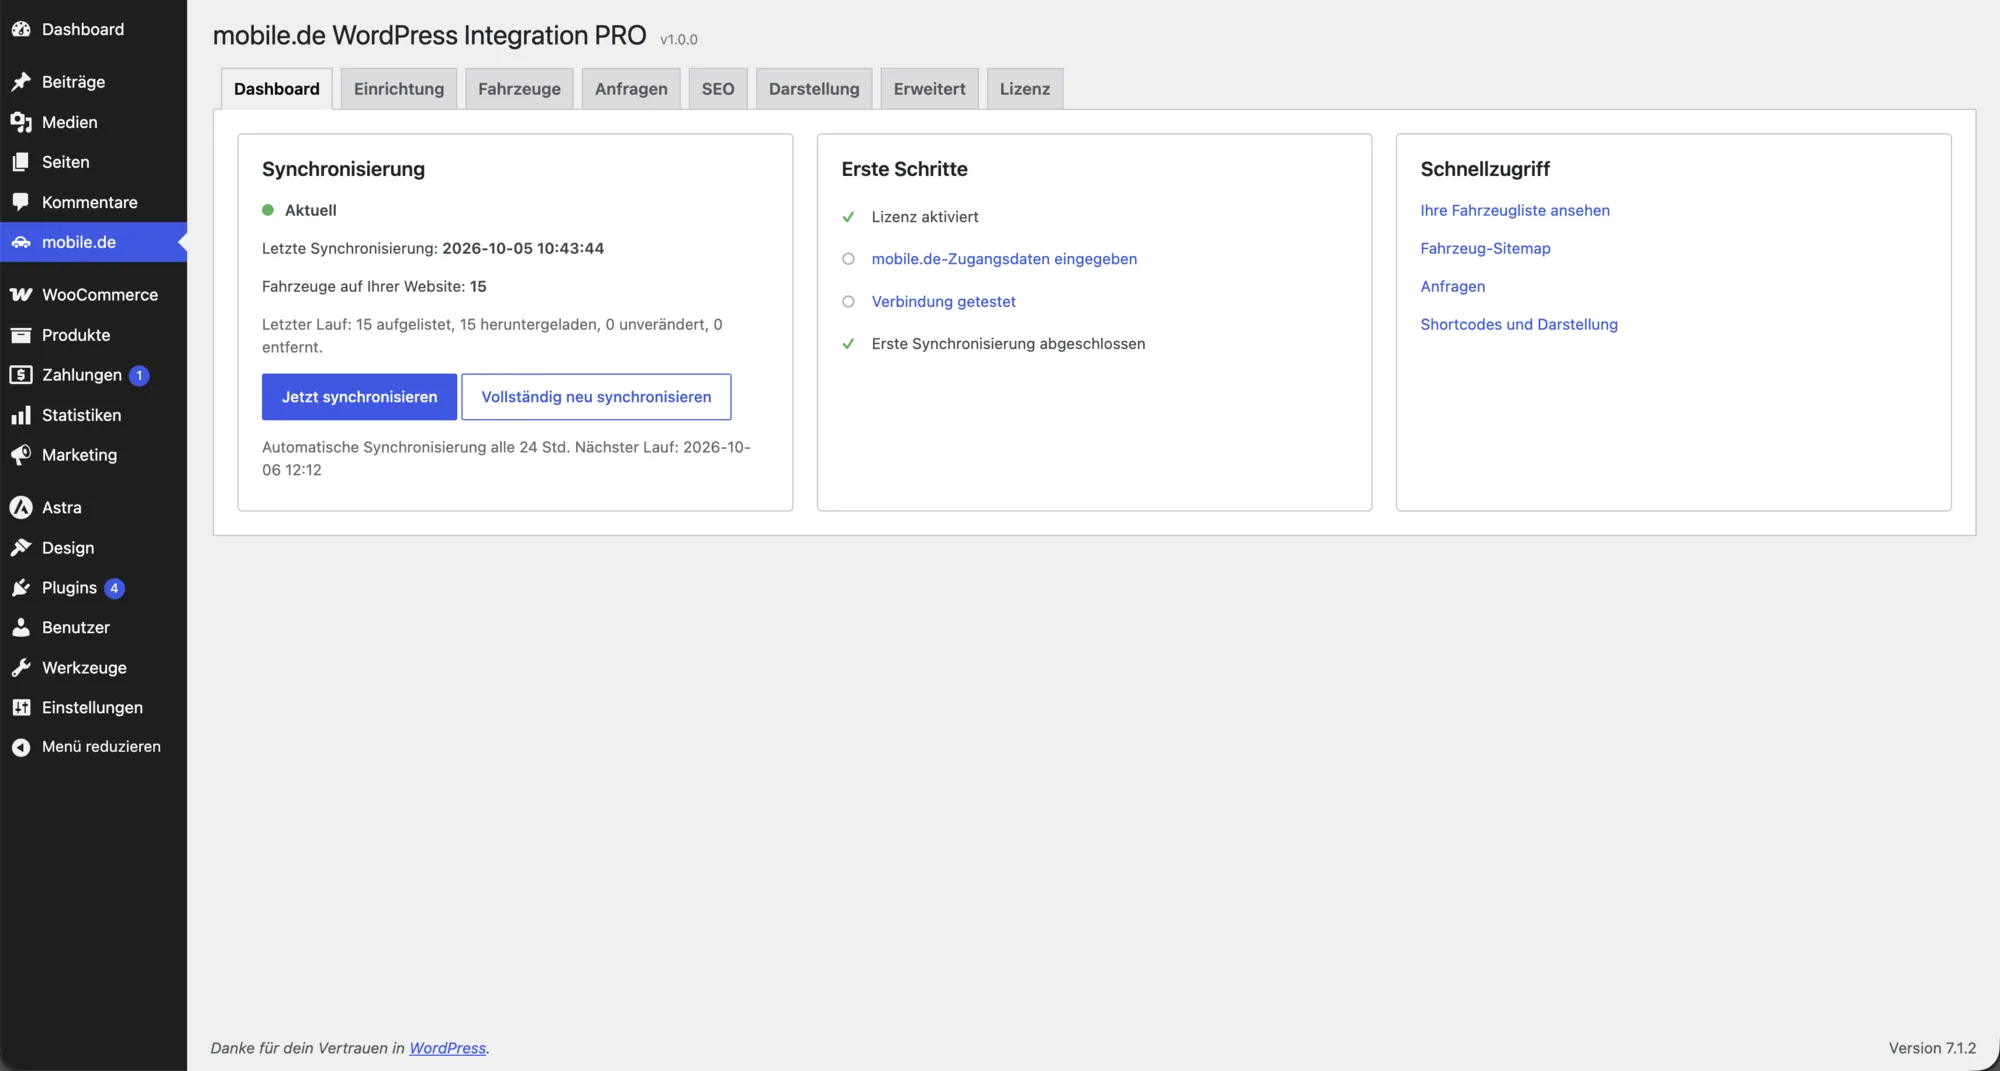
Task: Select the Anfragen tab
Action: [x=631, y=89]
